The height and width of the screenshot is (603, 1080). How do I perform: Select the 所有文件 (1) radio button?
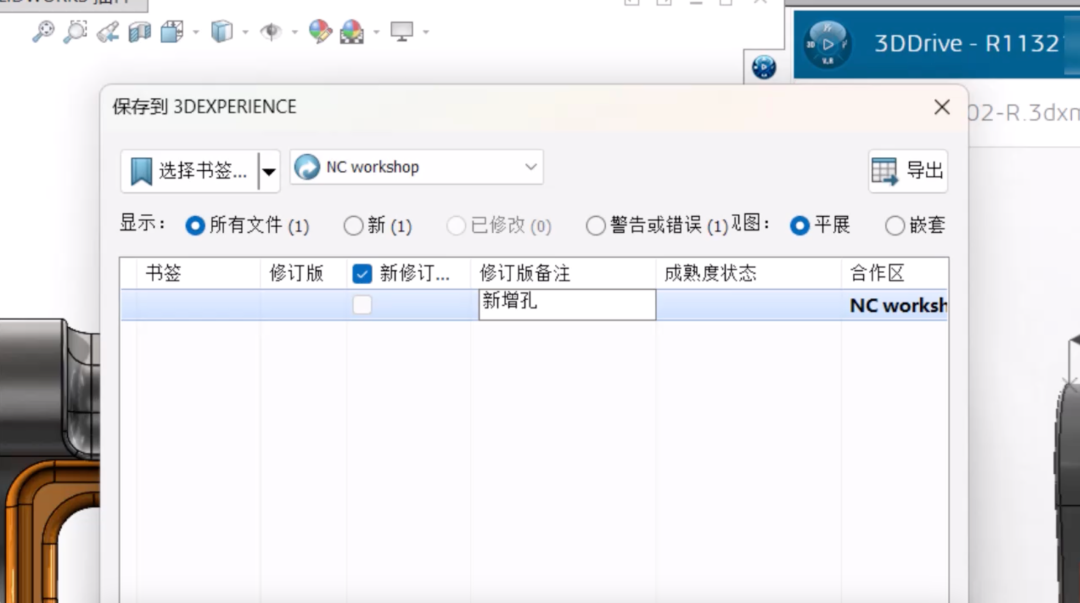pyautogui.click(x=195, y=225)
